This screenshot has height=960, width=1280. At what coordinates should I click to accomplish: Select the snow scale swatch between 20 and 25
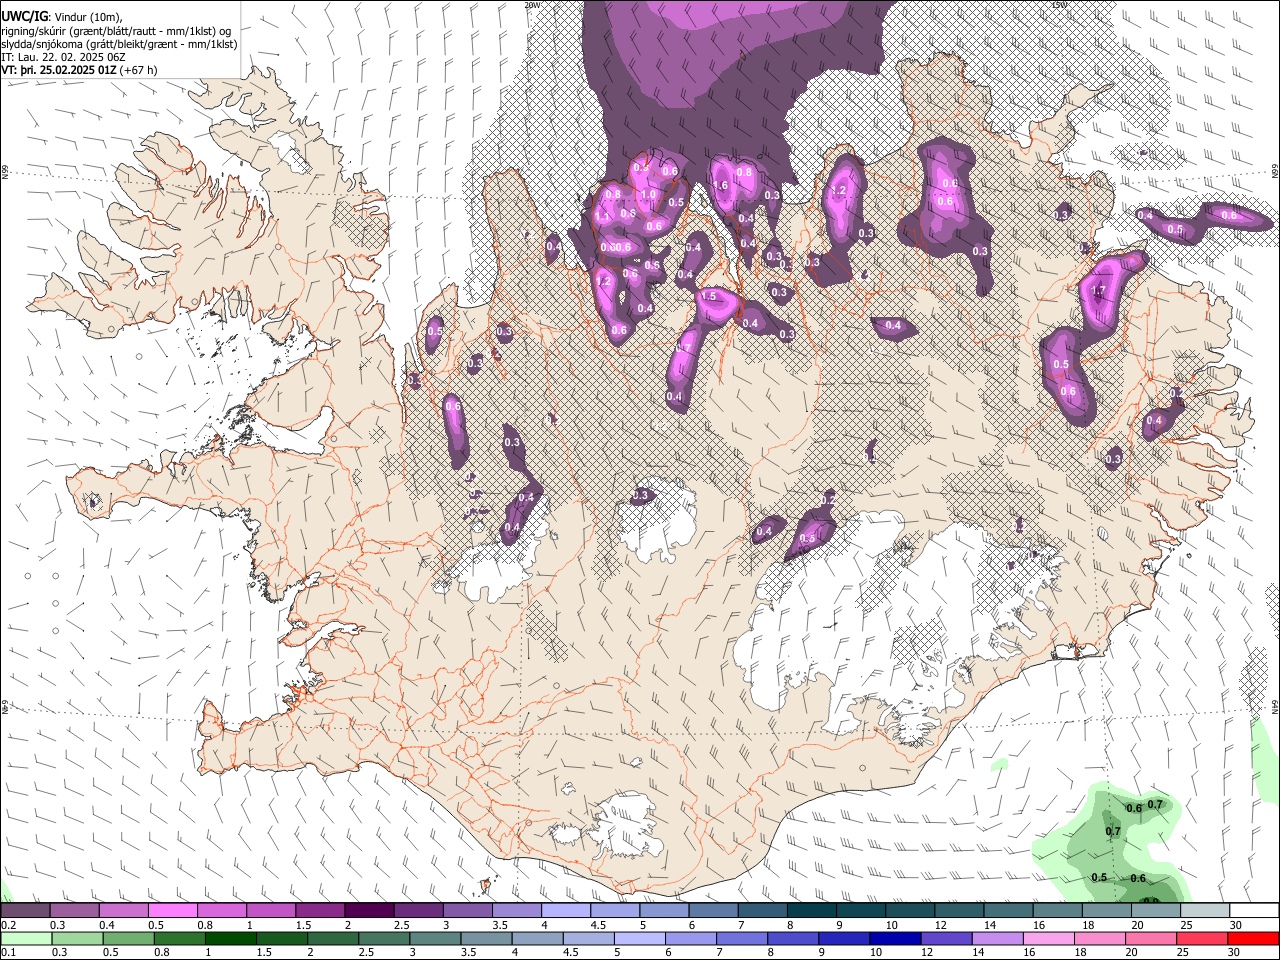click(x=1155, y=911)
